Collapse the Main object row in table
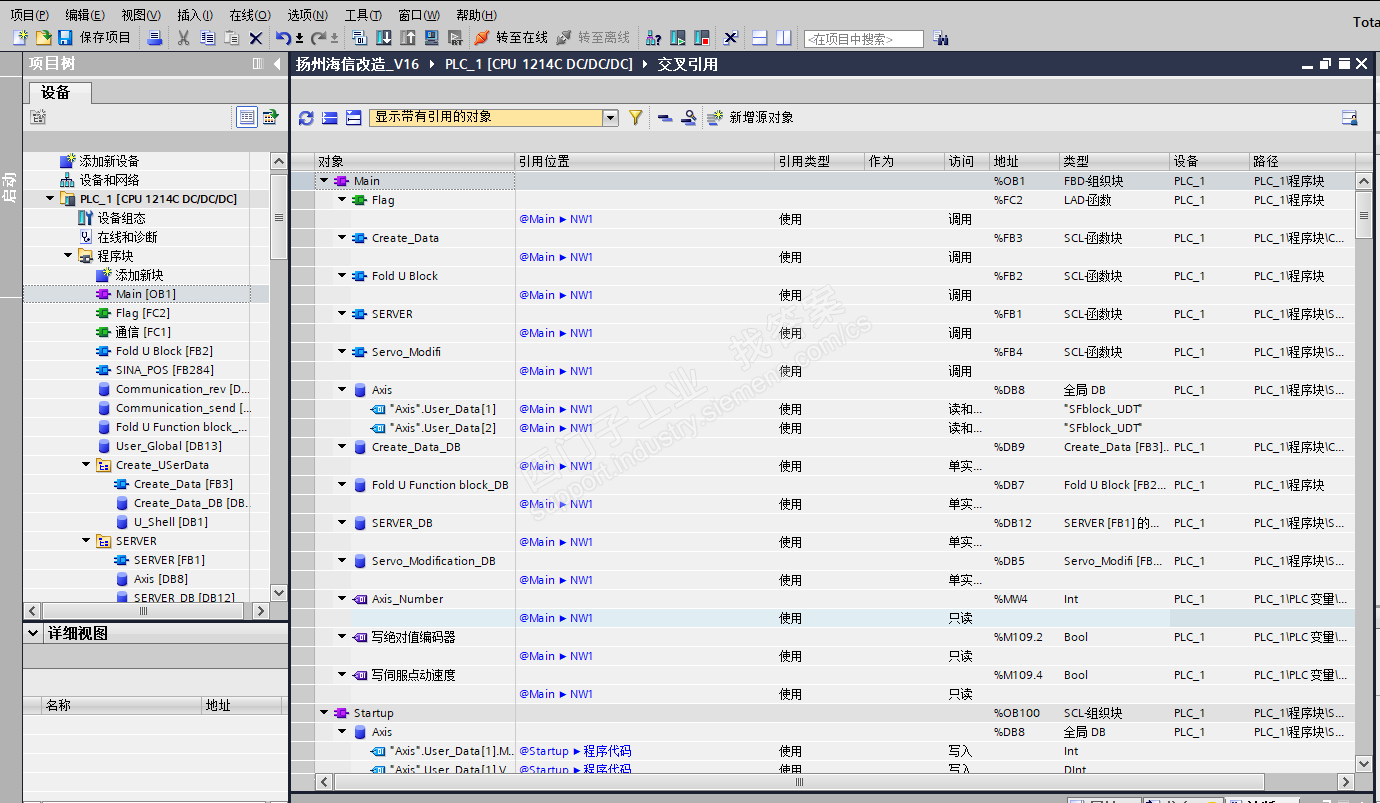This screenshot has height=803, width=1380. (x=324, y=181)
